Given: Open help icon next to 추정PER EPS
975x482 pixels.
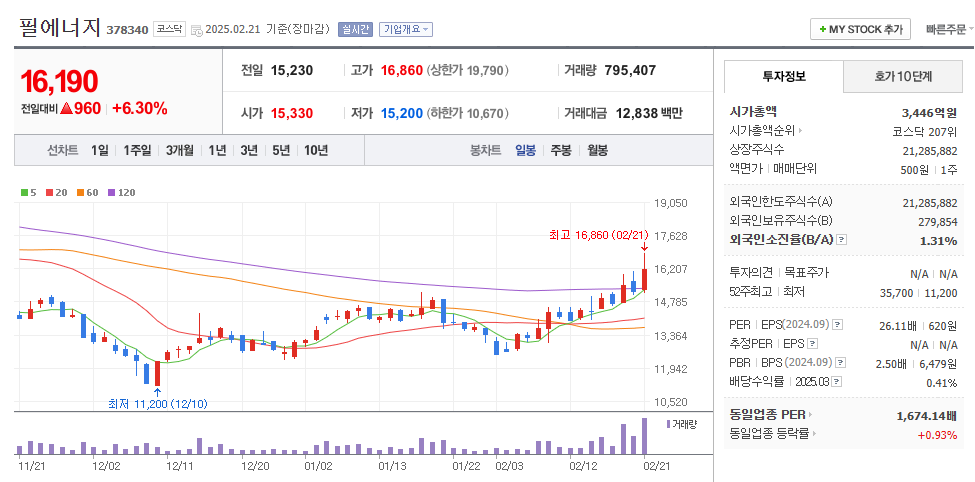Looking at the screenshot, I should coord(812,343).
